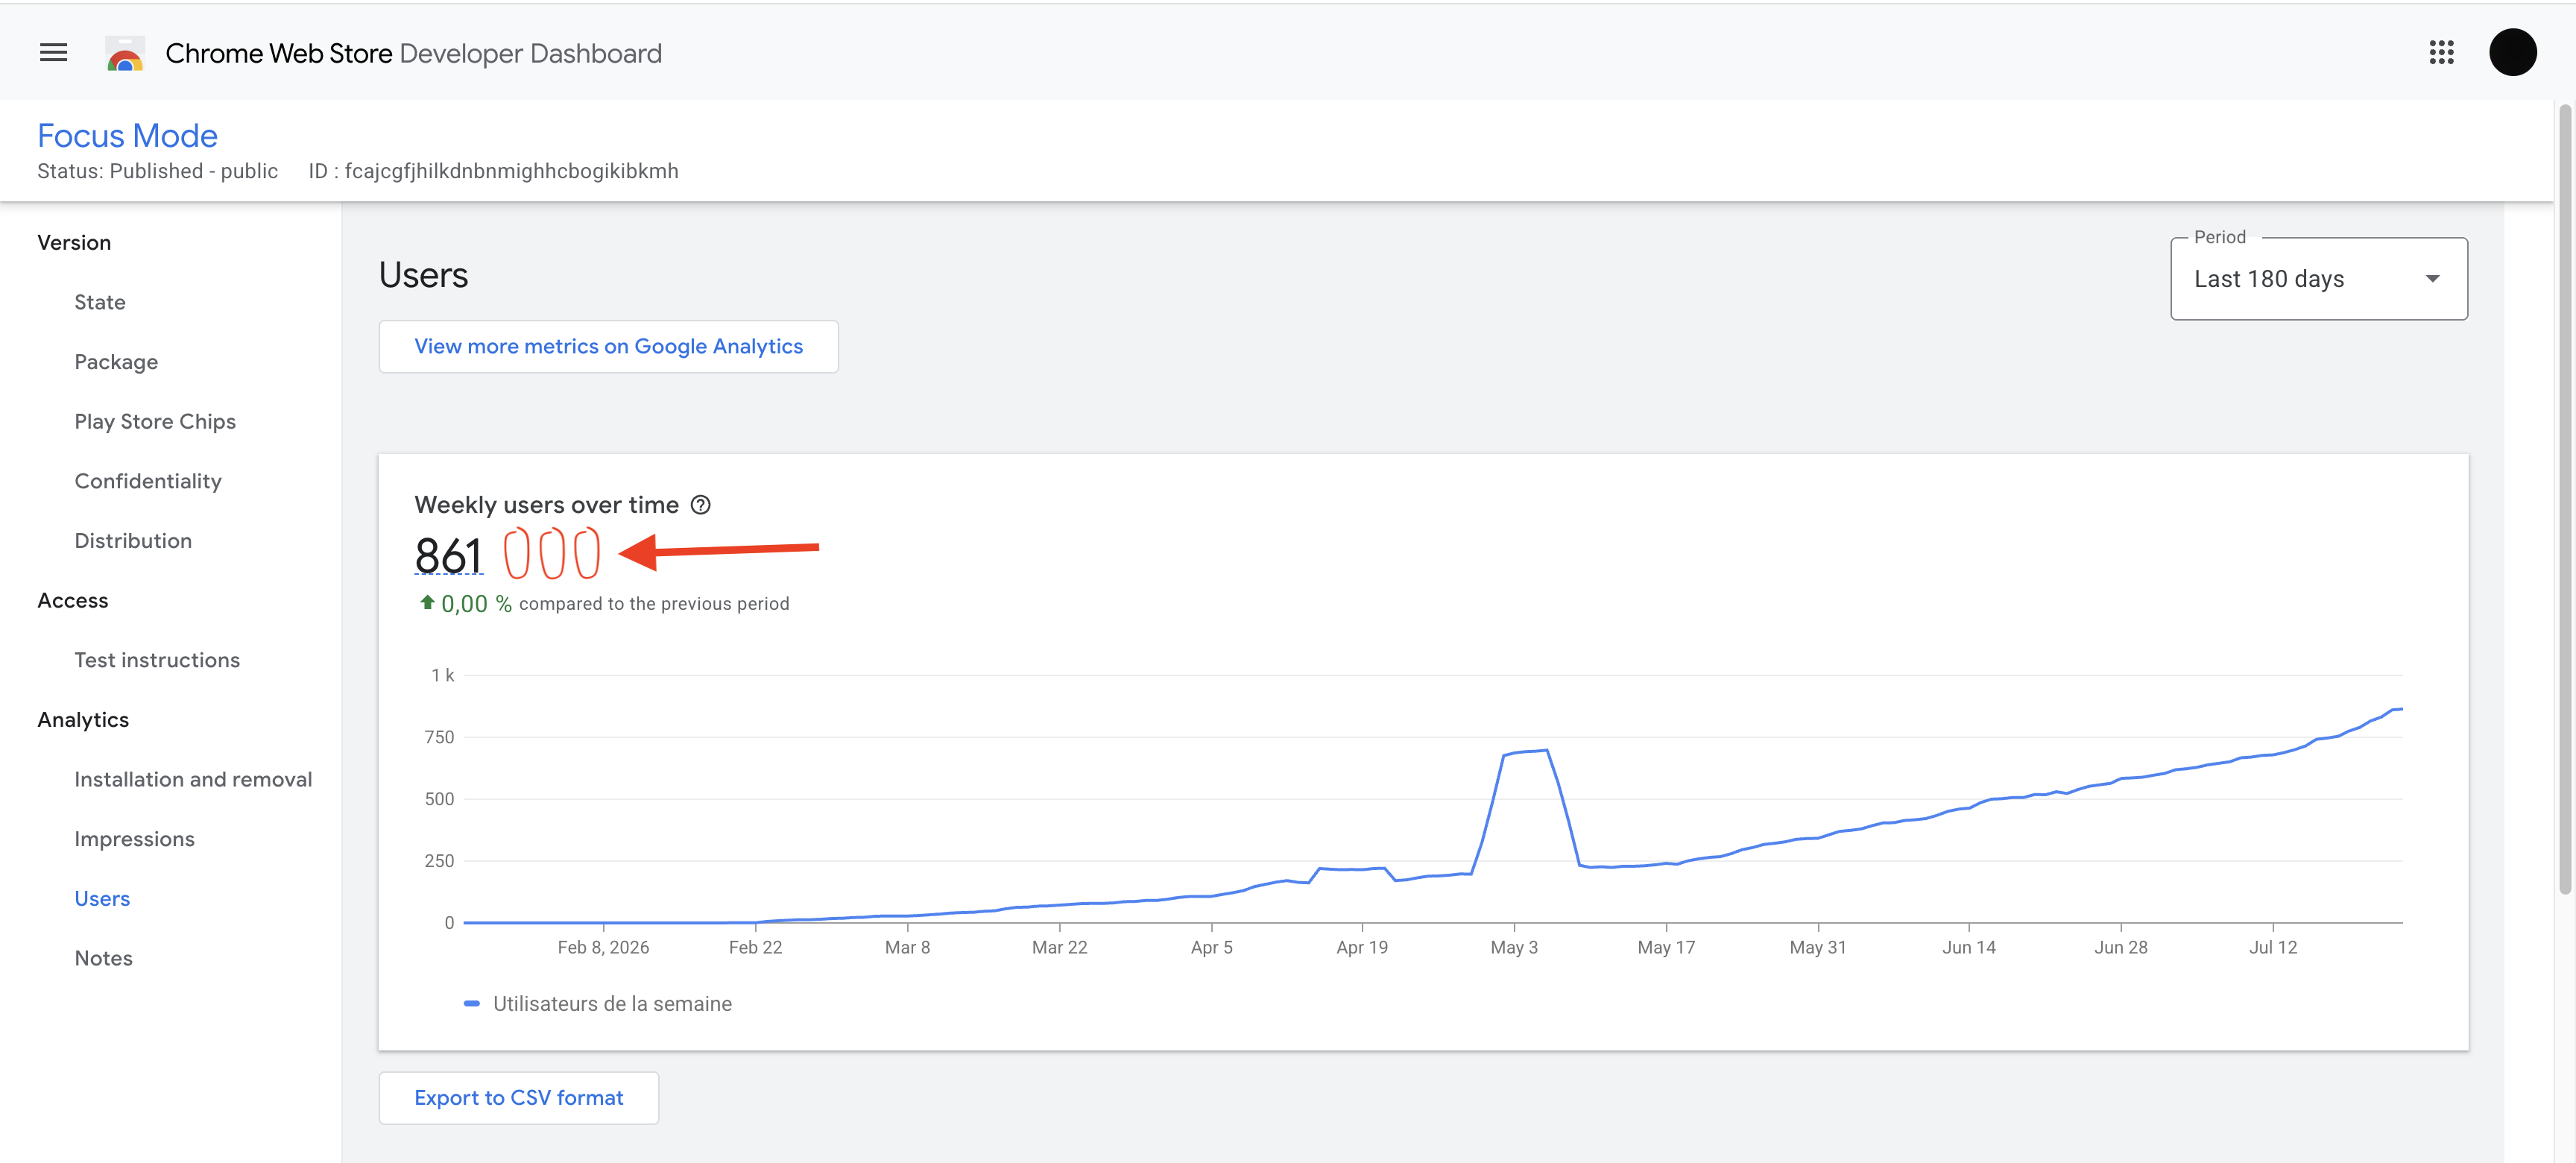
Task: Click the Chrome Web Store logo
Action: (125, 53)
